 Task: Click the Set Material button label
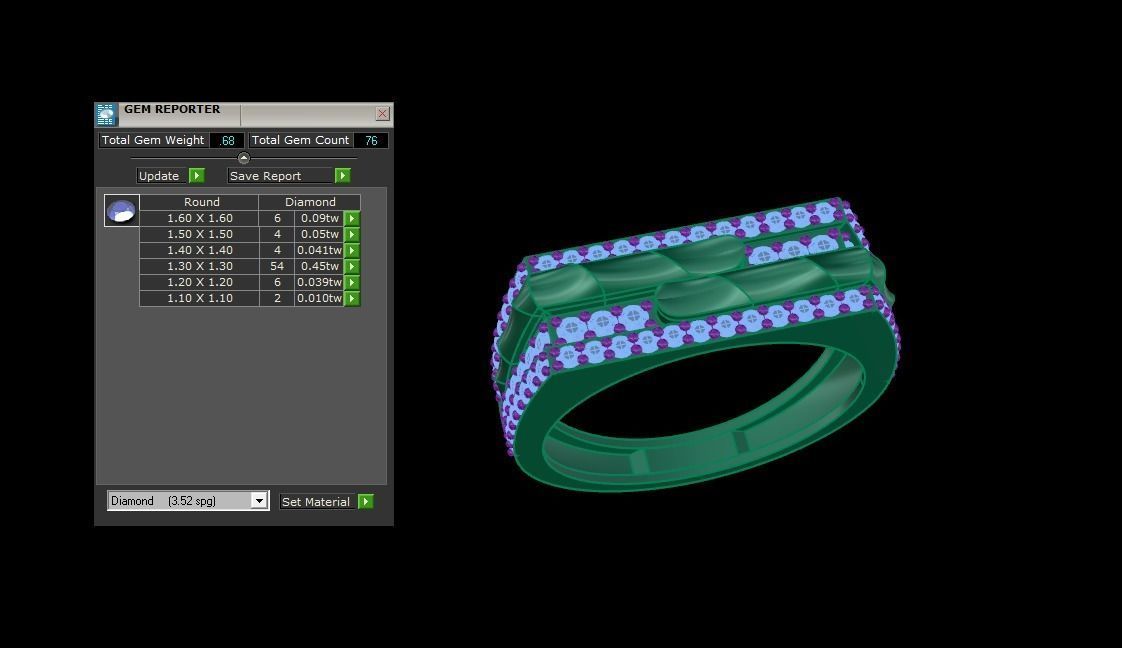tap(316, 502)
